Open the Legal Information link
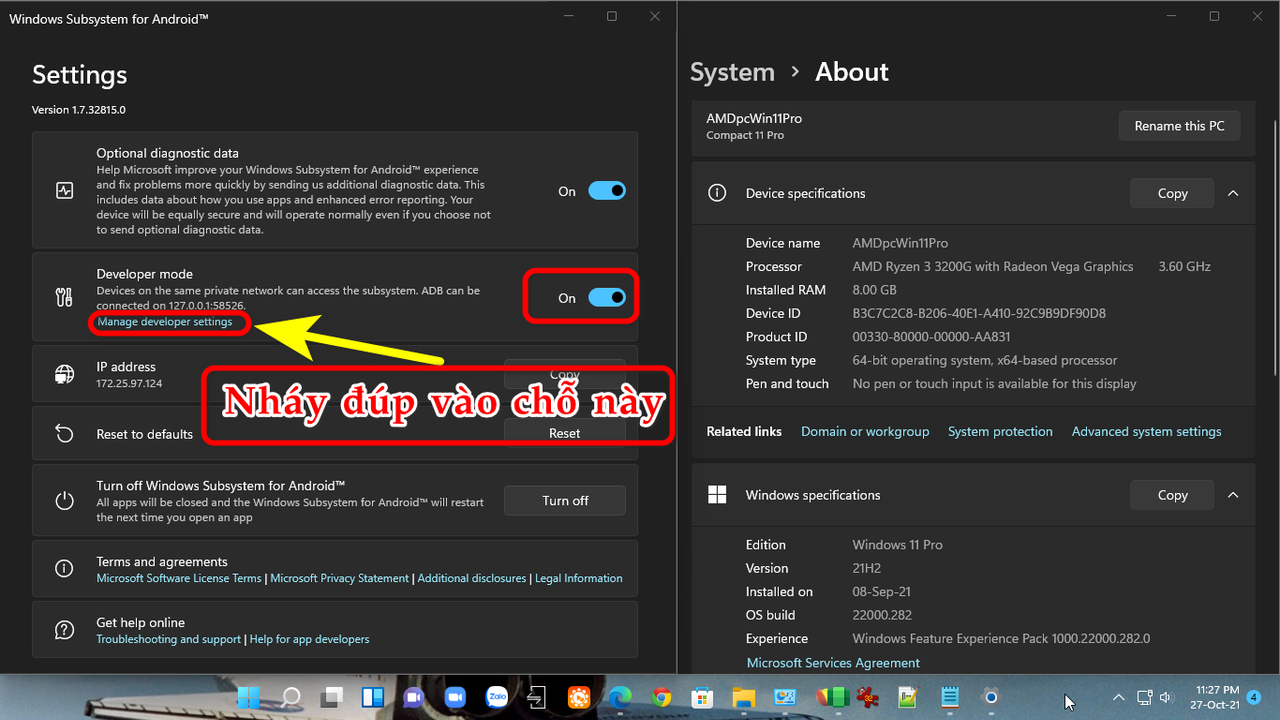The image size is (1280, 720). 579,578
